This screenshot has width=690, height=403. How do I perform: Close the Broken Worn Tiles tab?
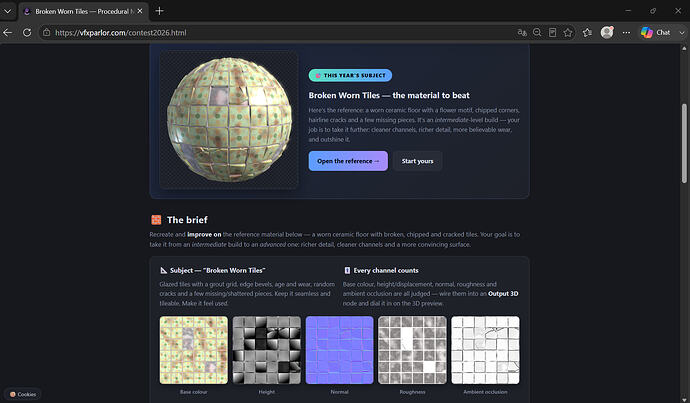tap(139, 11)
